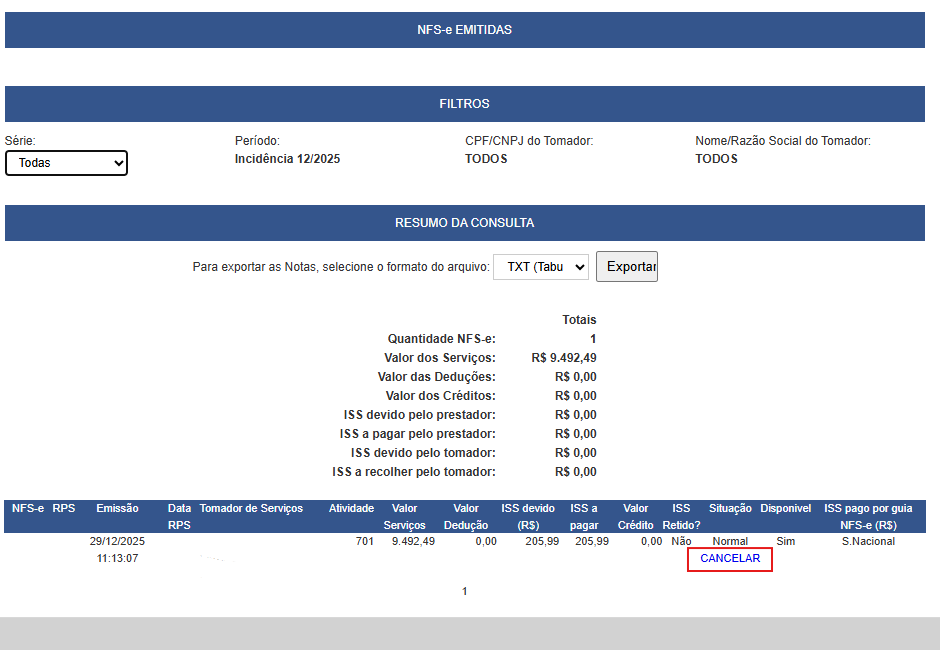
Task: Go to page 1 of results
Action: (x=465, y=592)
